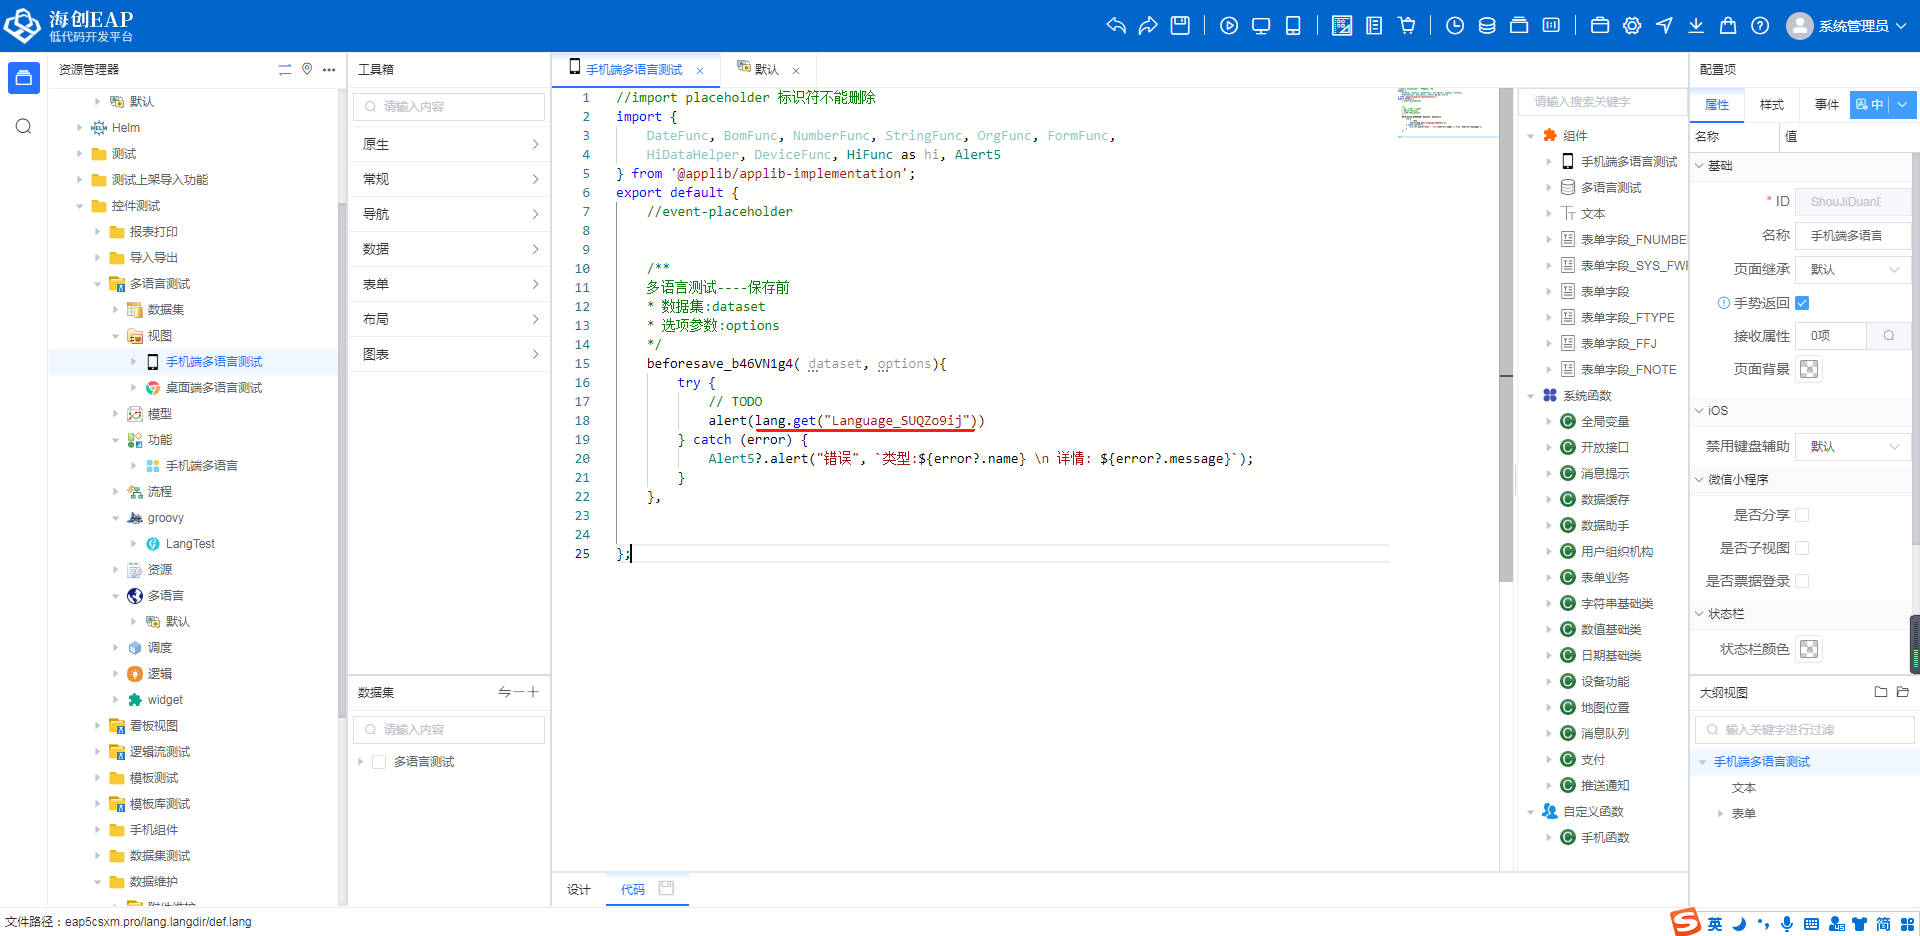Screen dimensions: 1920x936
Task: Uncheck the 手势返回 checkbox
Action: point(1802,303)
